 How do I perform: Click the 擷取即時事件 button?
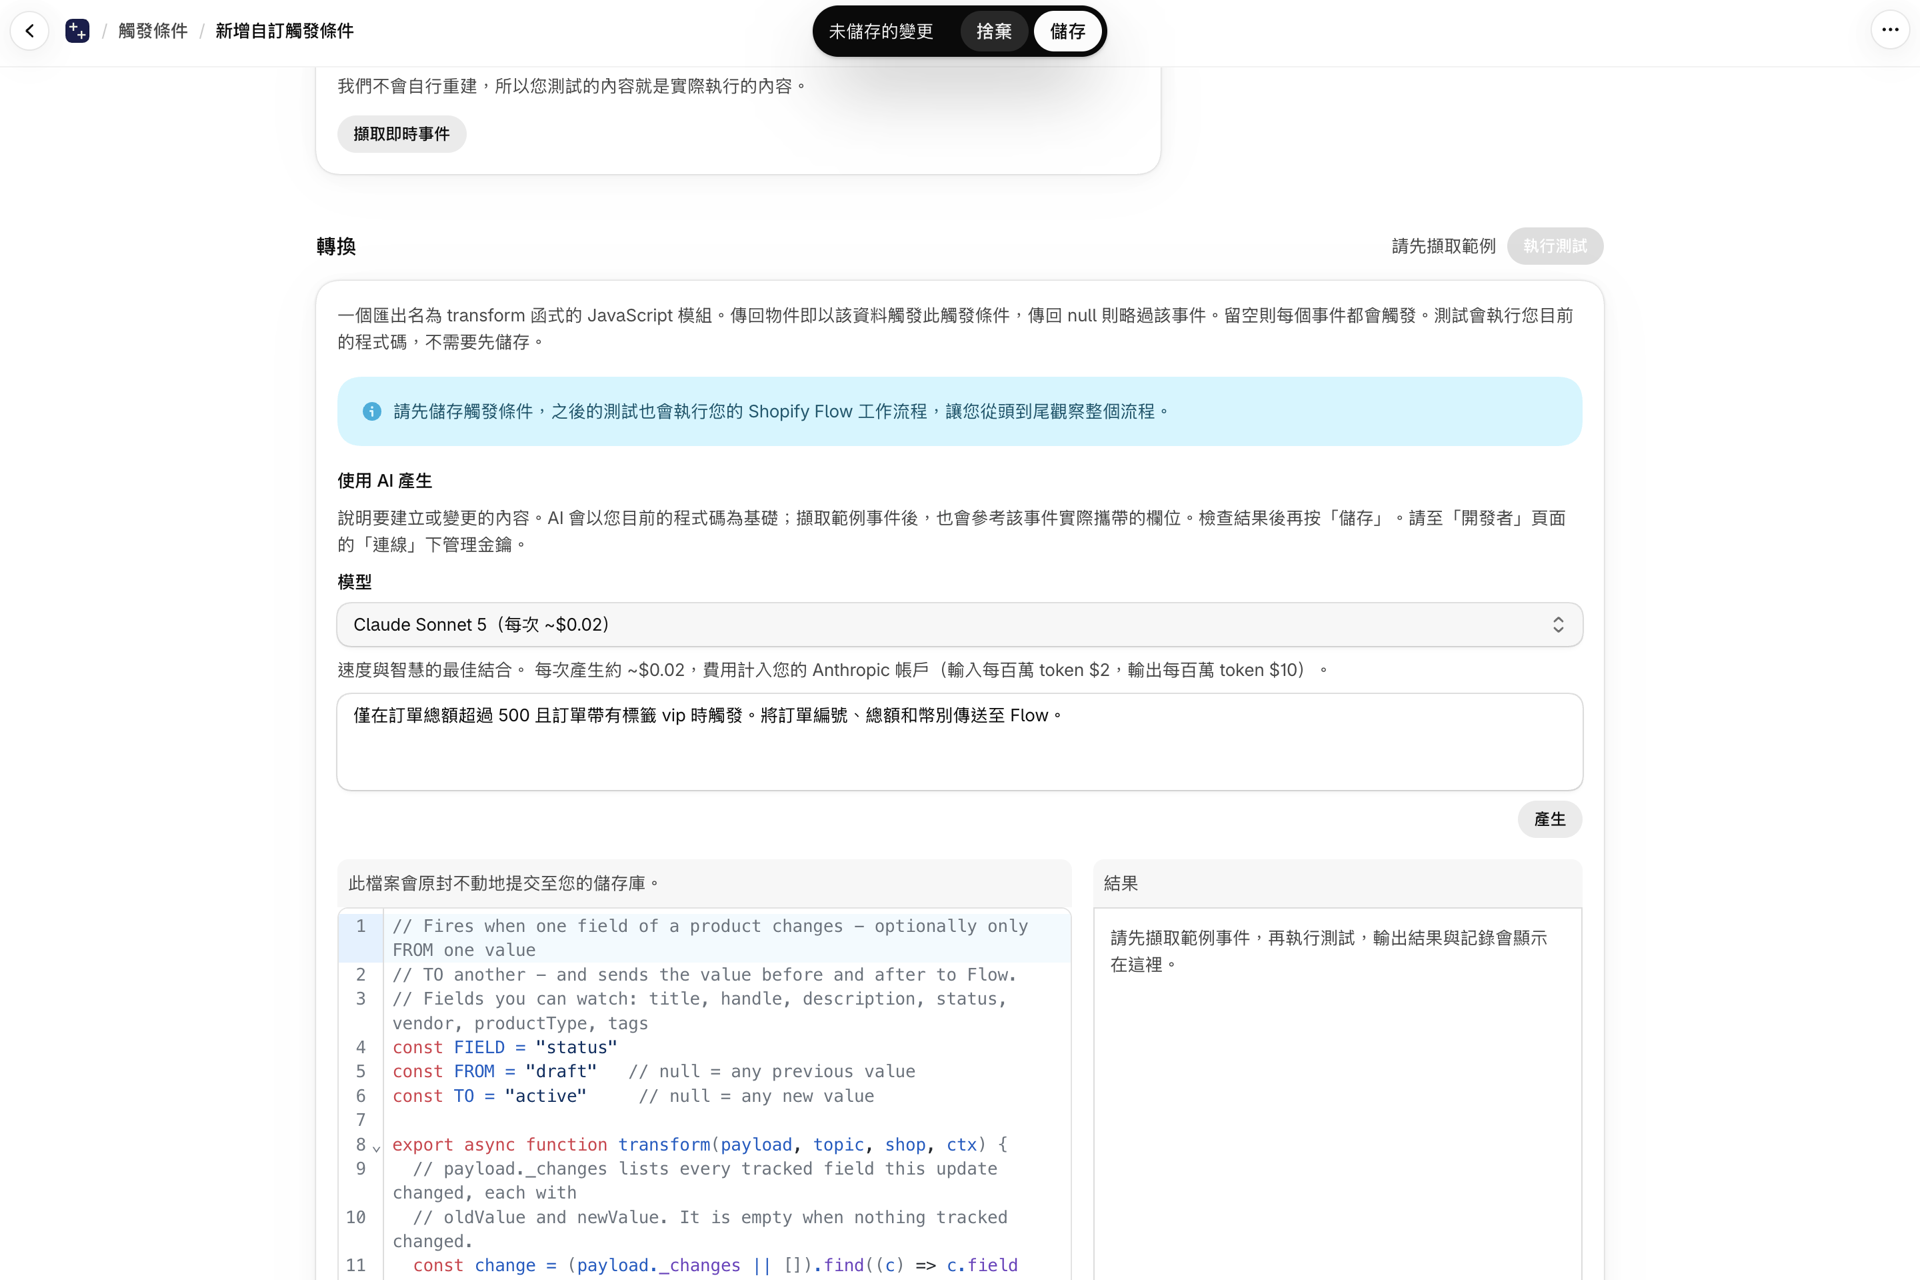coord(401,134)
